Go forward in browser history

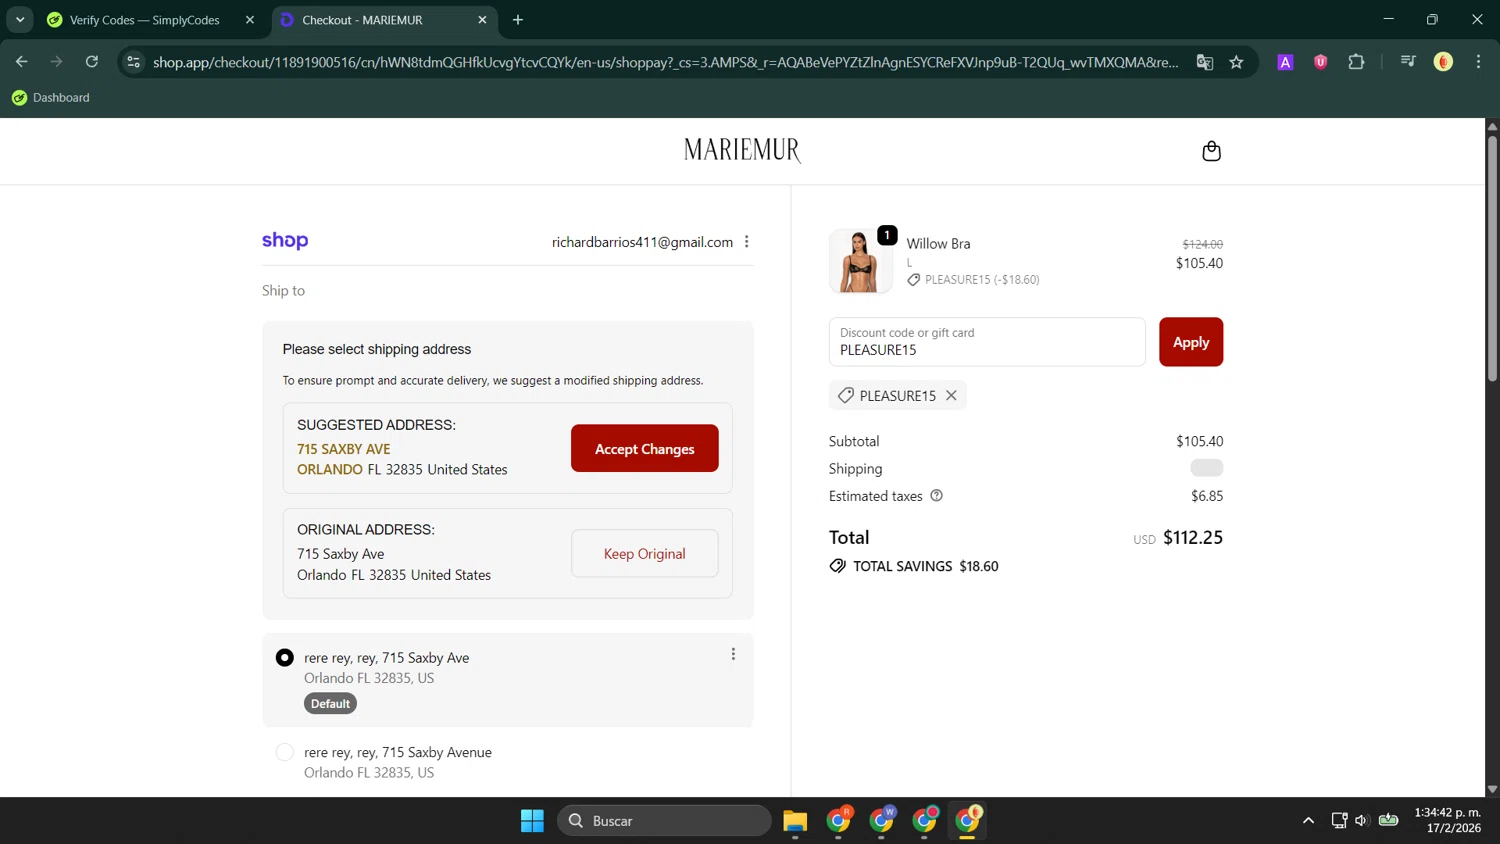click(56, 62)
